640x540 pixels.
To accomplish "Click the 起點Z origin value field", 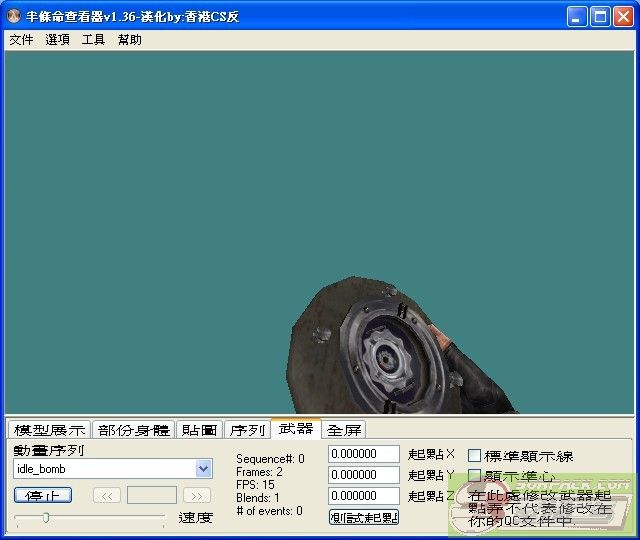I will pos(364,496).
